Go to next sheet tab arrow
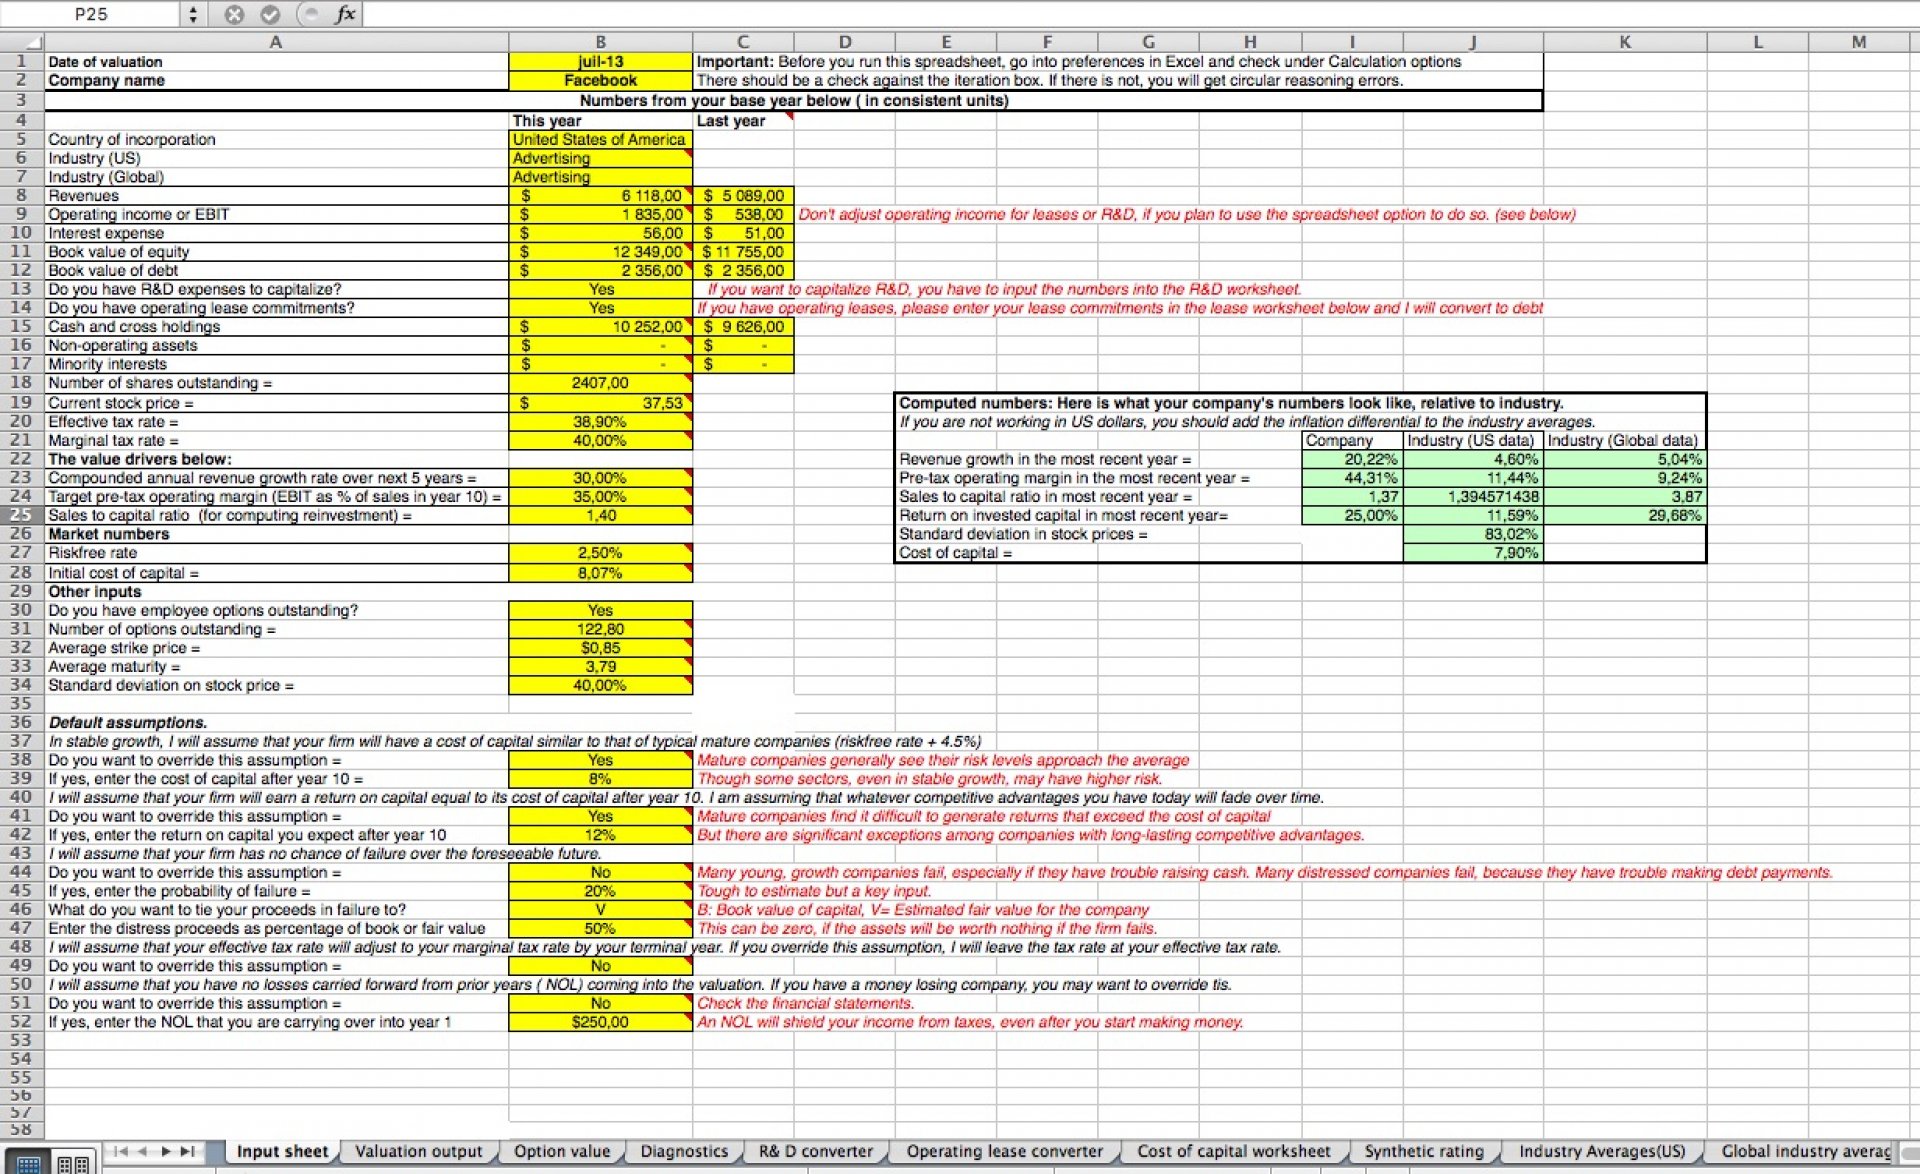Viewport: 1920px width, 1174px height. click(165, 1151)
